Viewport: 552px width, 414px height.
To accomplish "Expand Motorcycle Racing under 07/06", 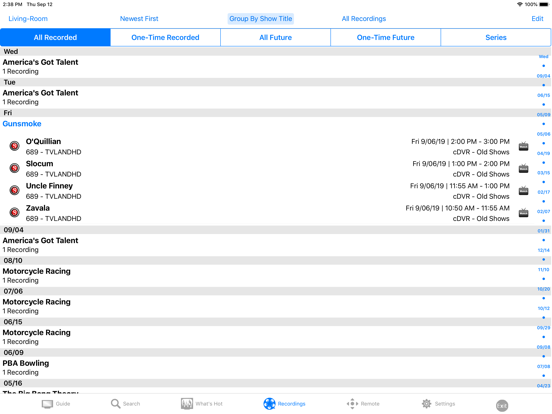I will coord(268,306).
